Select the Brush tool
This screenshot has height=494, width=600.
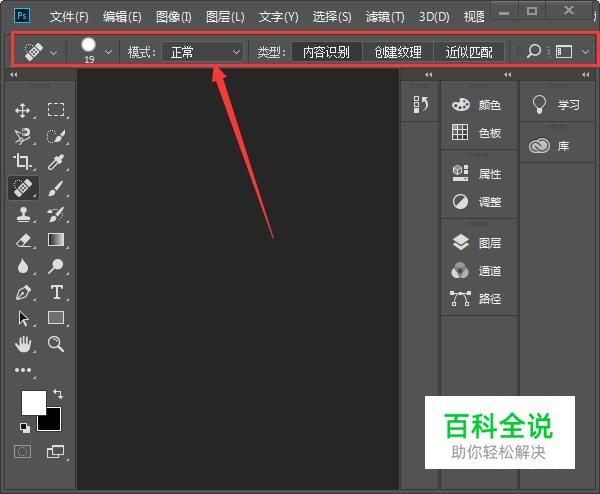click(56, 188)
